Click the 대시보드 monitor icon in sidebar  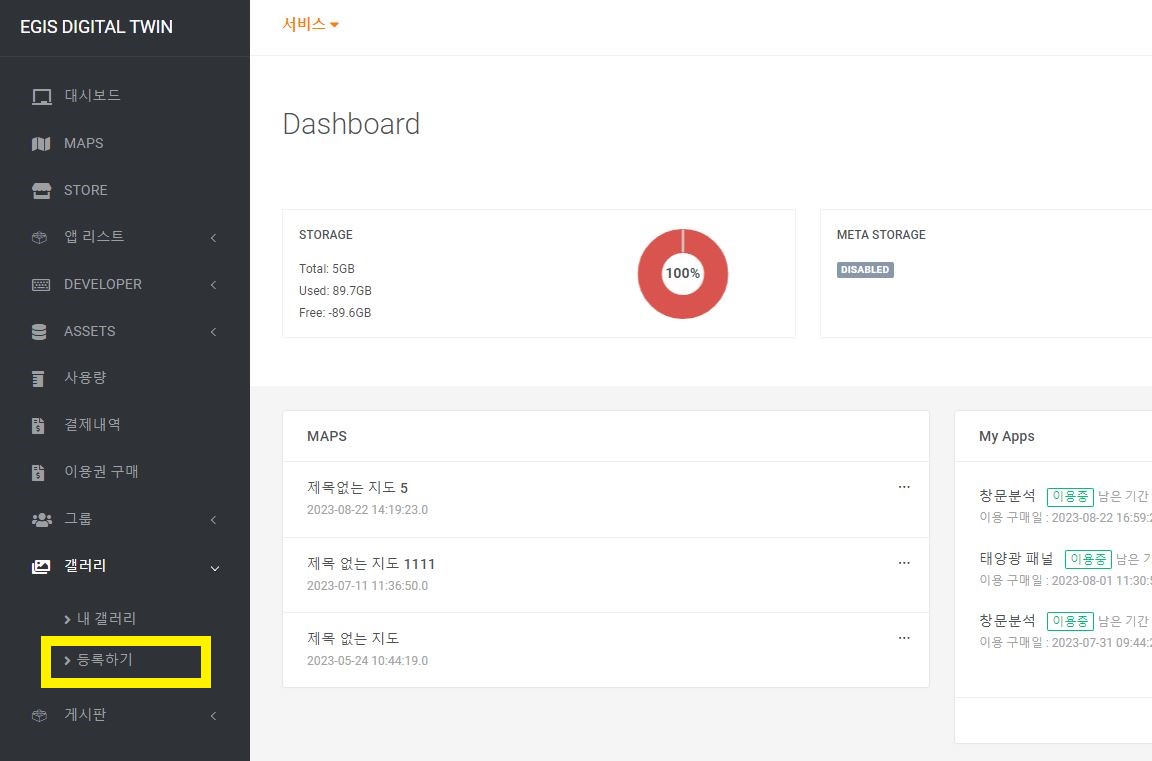41,97
